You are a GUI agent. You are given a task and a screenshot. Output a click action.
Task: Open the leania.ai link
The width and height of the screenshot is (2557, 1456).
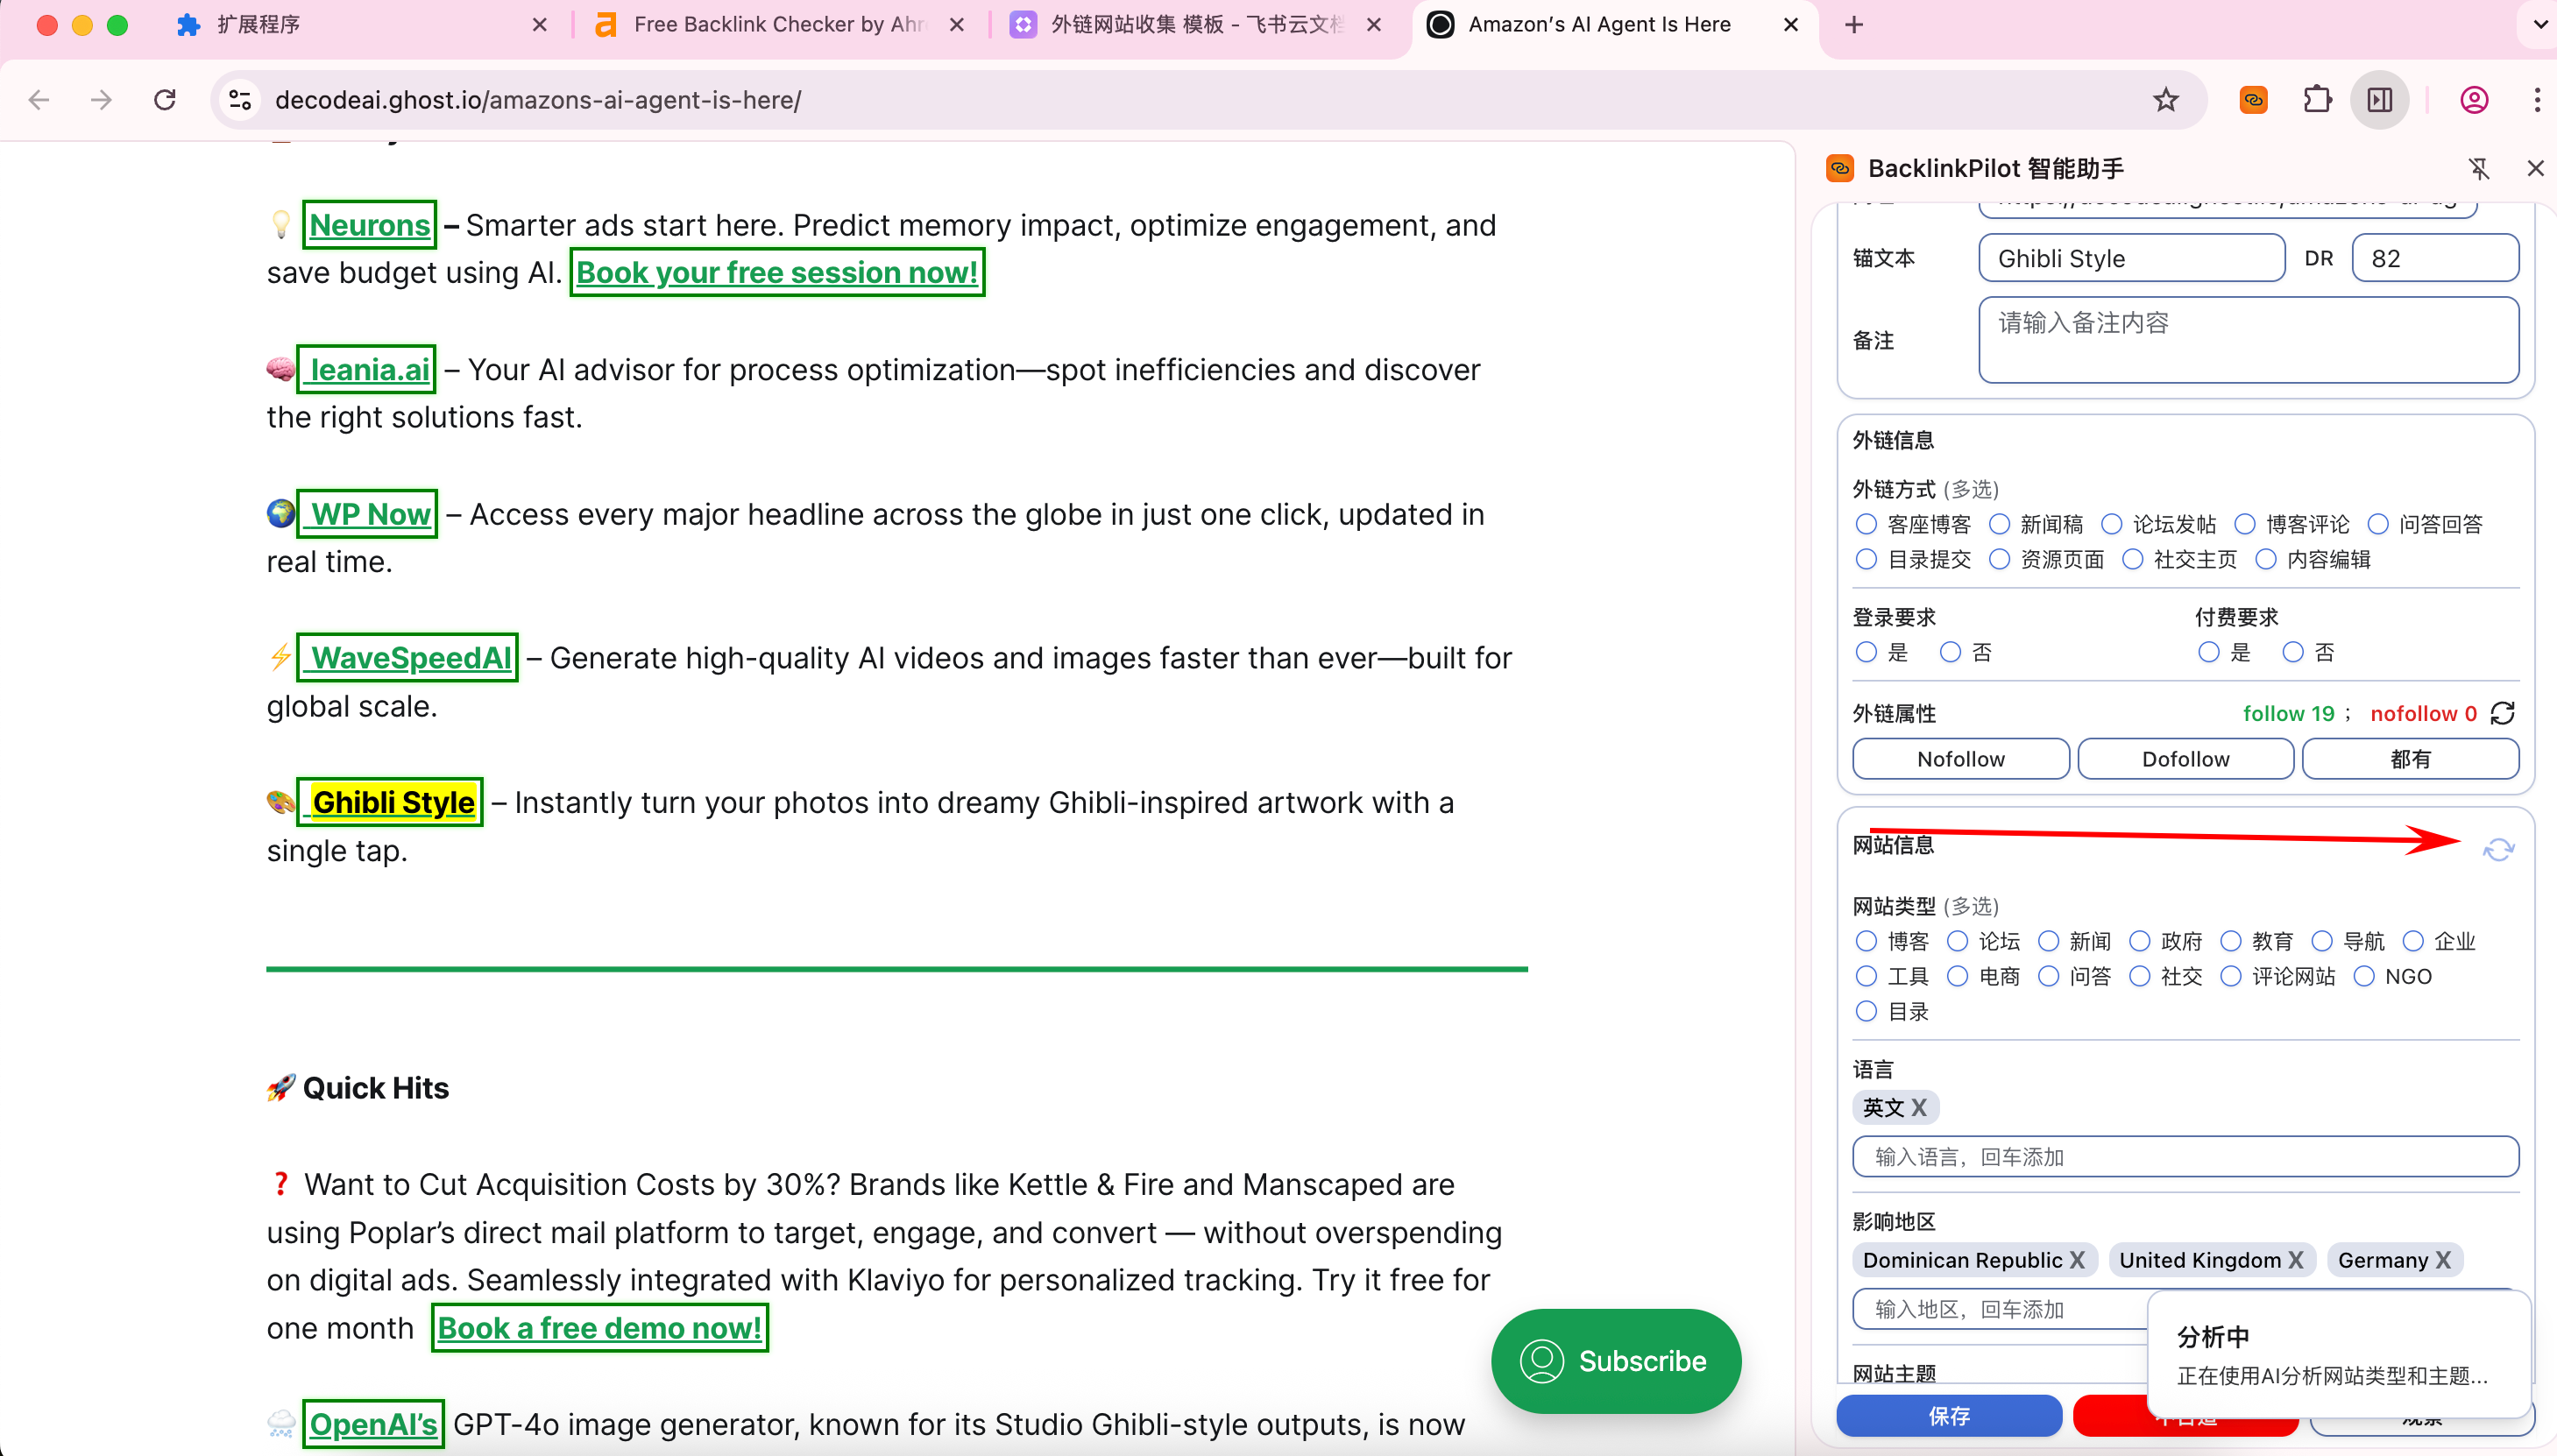(366, 369)
